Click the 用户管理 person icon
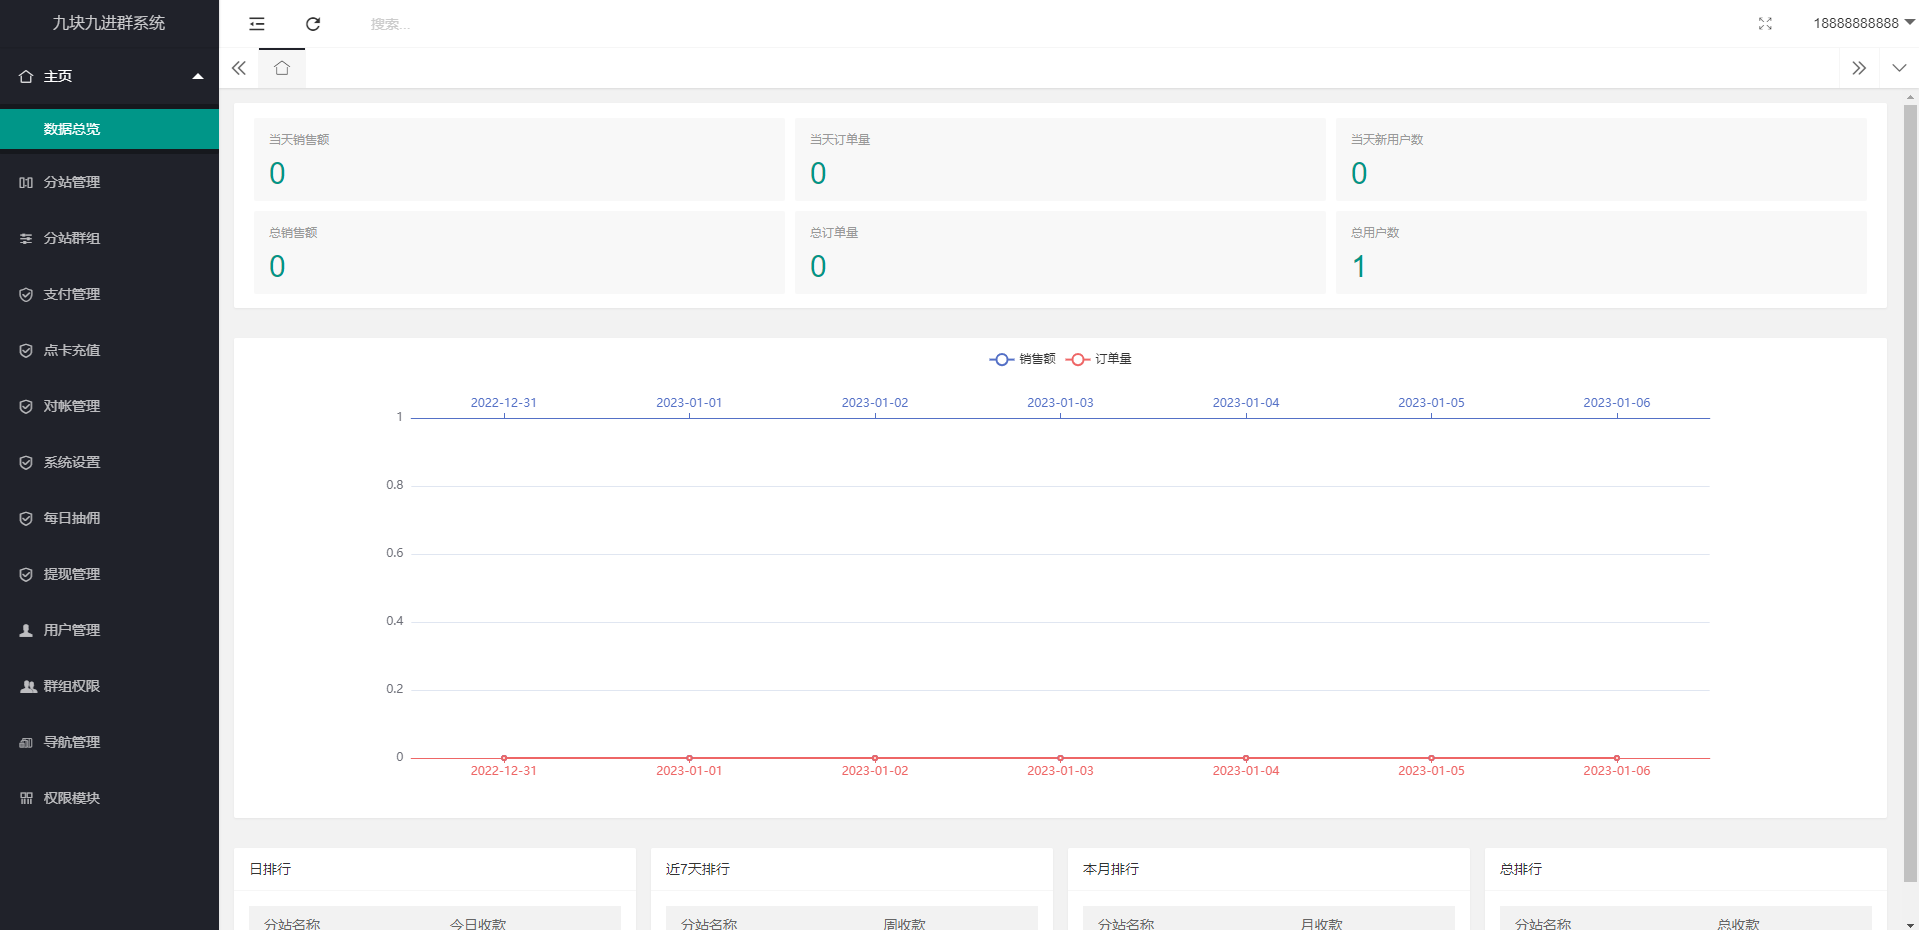This screenshot has height=930, width=1919. pyautogui.click(x=26, y=630)
